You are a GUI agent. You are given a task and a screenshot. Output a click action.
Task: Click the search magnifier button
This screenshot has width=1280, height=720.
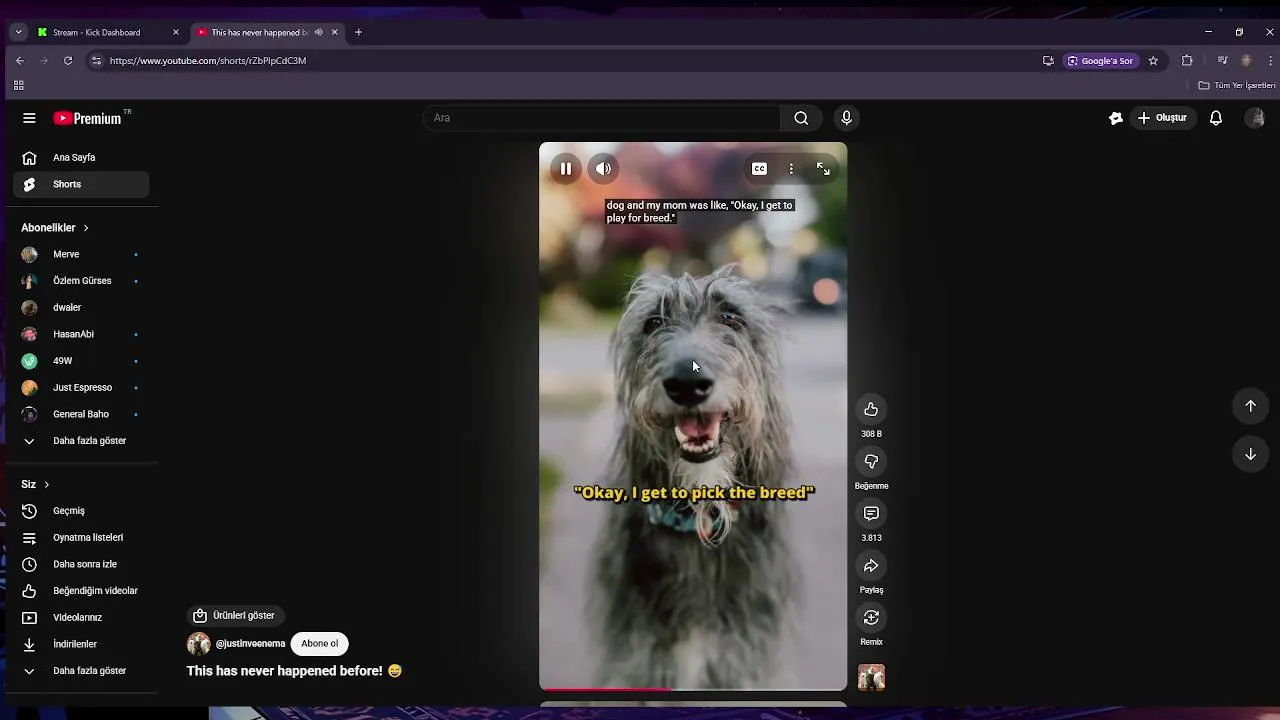801,118
